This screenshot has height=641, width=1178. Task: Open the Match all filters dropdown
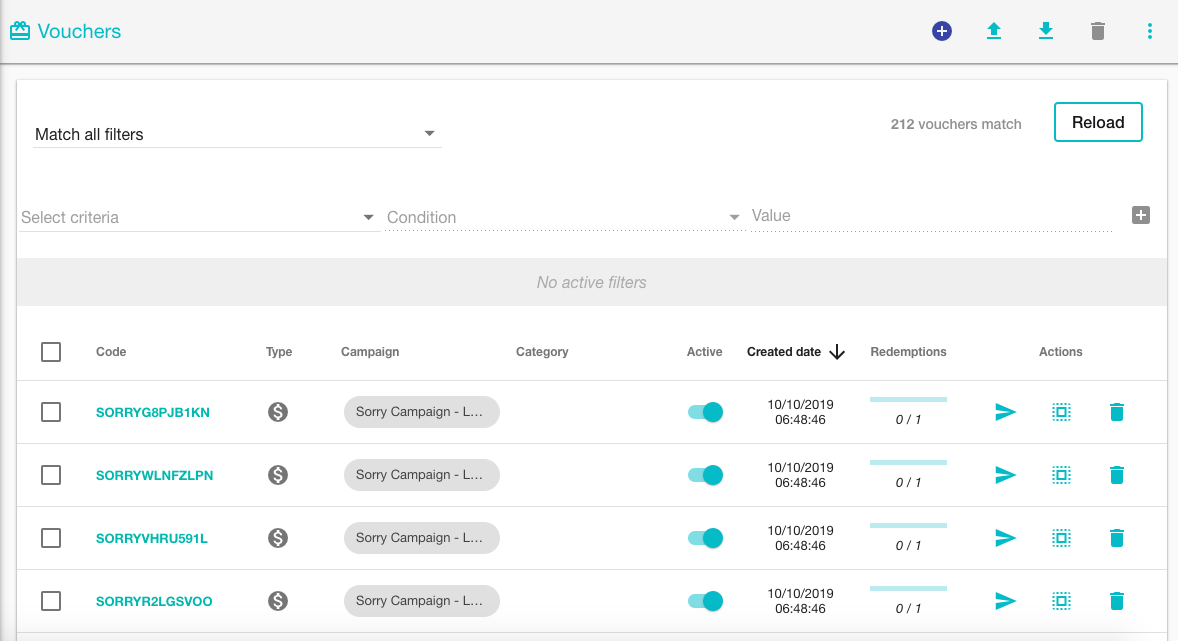point(237,134)
